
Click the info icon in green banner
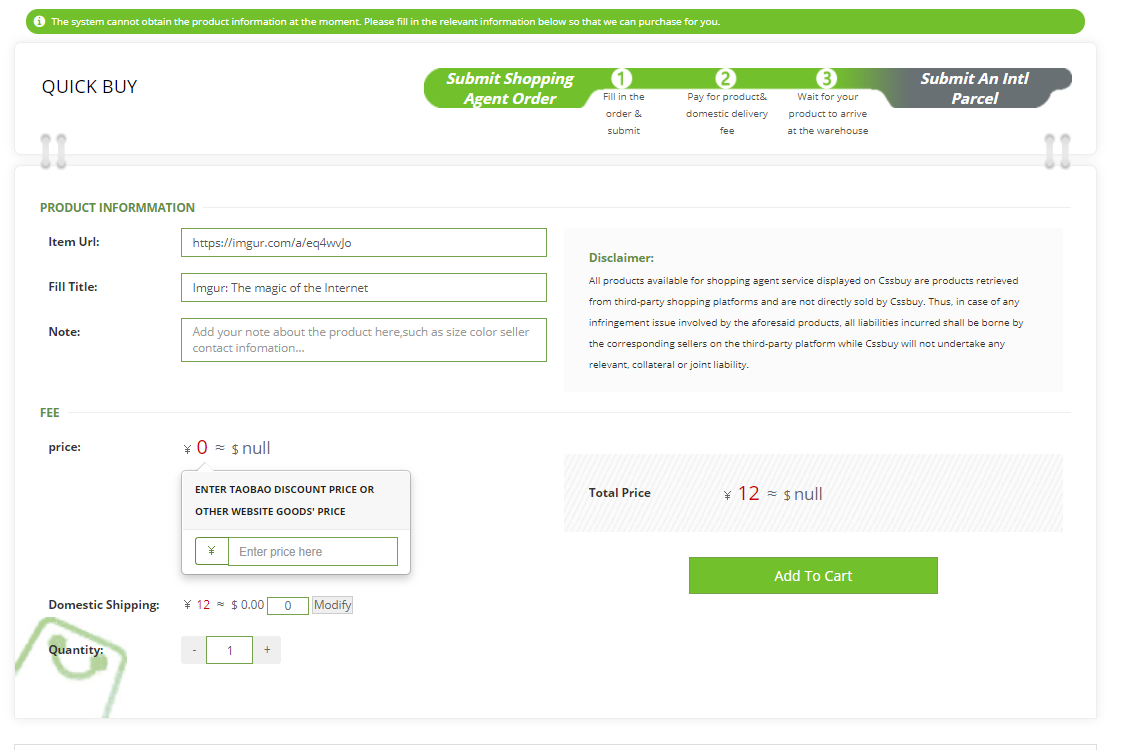coord(40,22)
